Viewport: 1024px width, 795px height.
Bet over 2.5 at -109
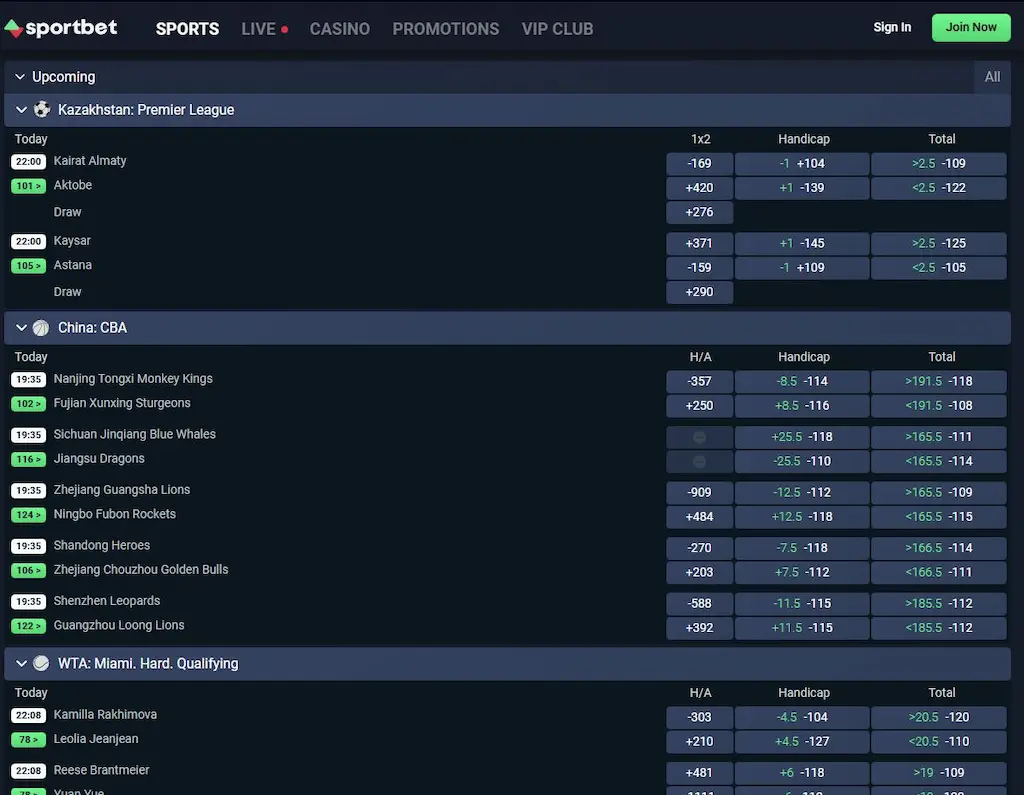click(938, 163)
